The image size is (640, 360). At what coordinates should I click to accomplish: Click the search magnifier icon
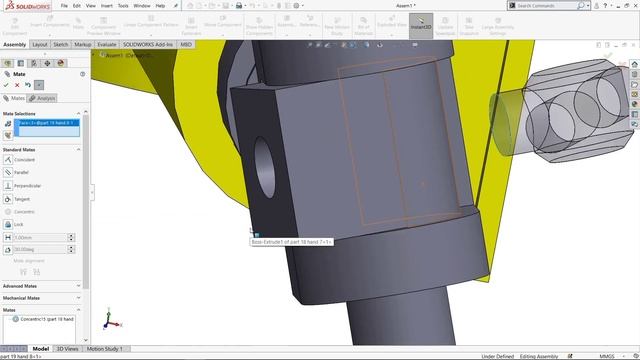tap(580, 6)
